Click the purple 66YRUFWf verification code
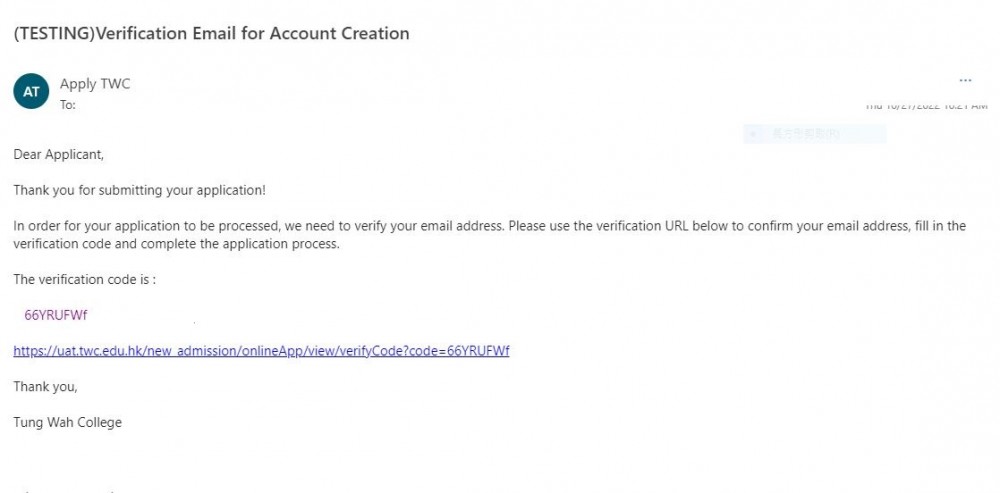Viewport: 1000px width, 493px height. (x=56, y=315)
